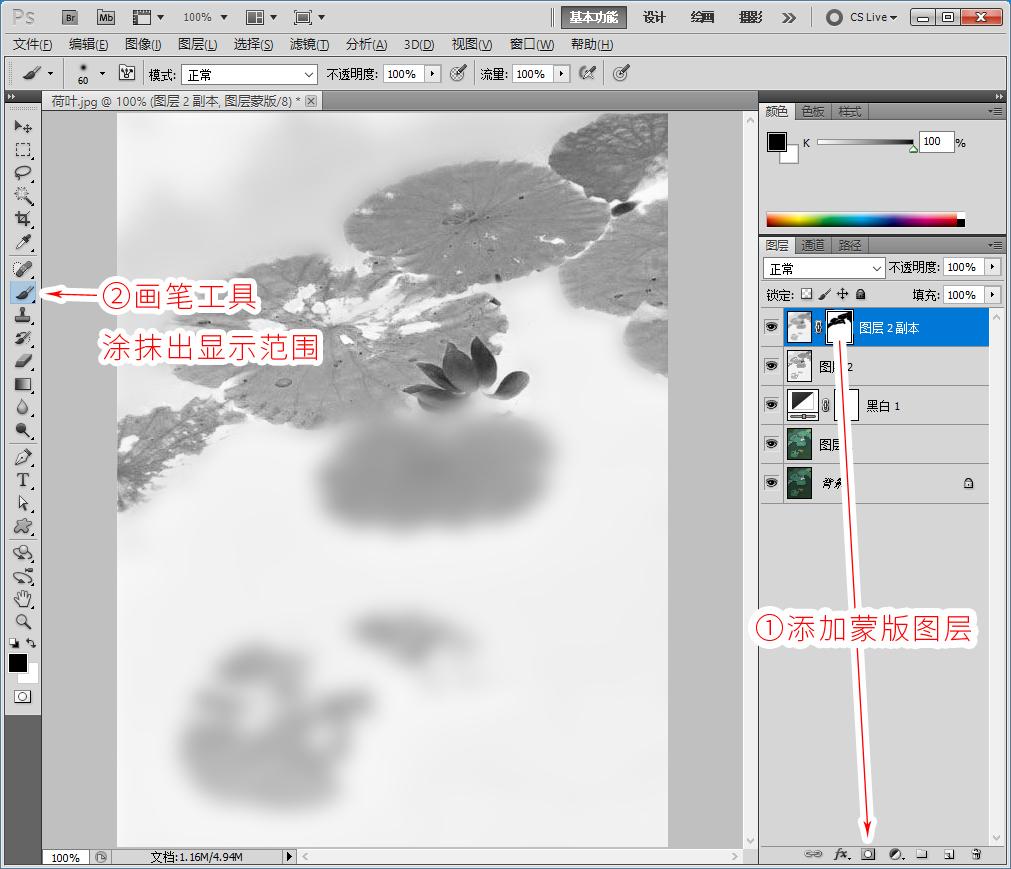Select the Quick Selection tool

pyautogui.click(x=23, y=196)
